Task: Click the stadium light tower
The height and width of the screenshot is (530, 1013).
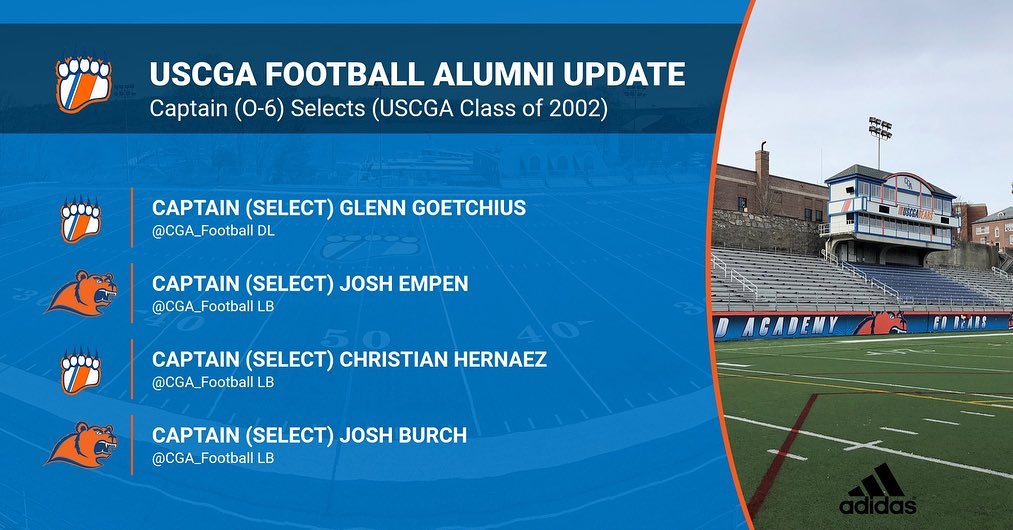Action: (x=879, y=143)
